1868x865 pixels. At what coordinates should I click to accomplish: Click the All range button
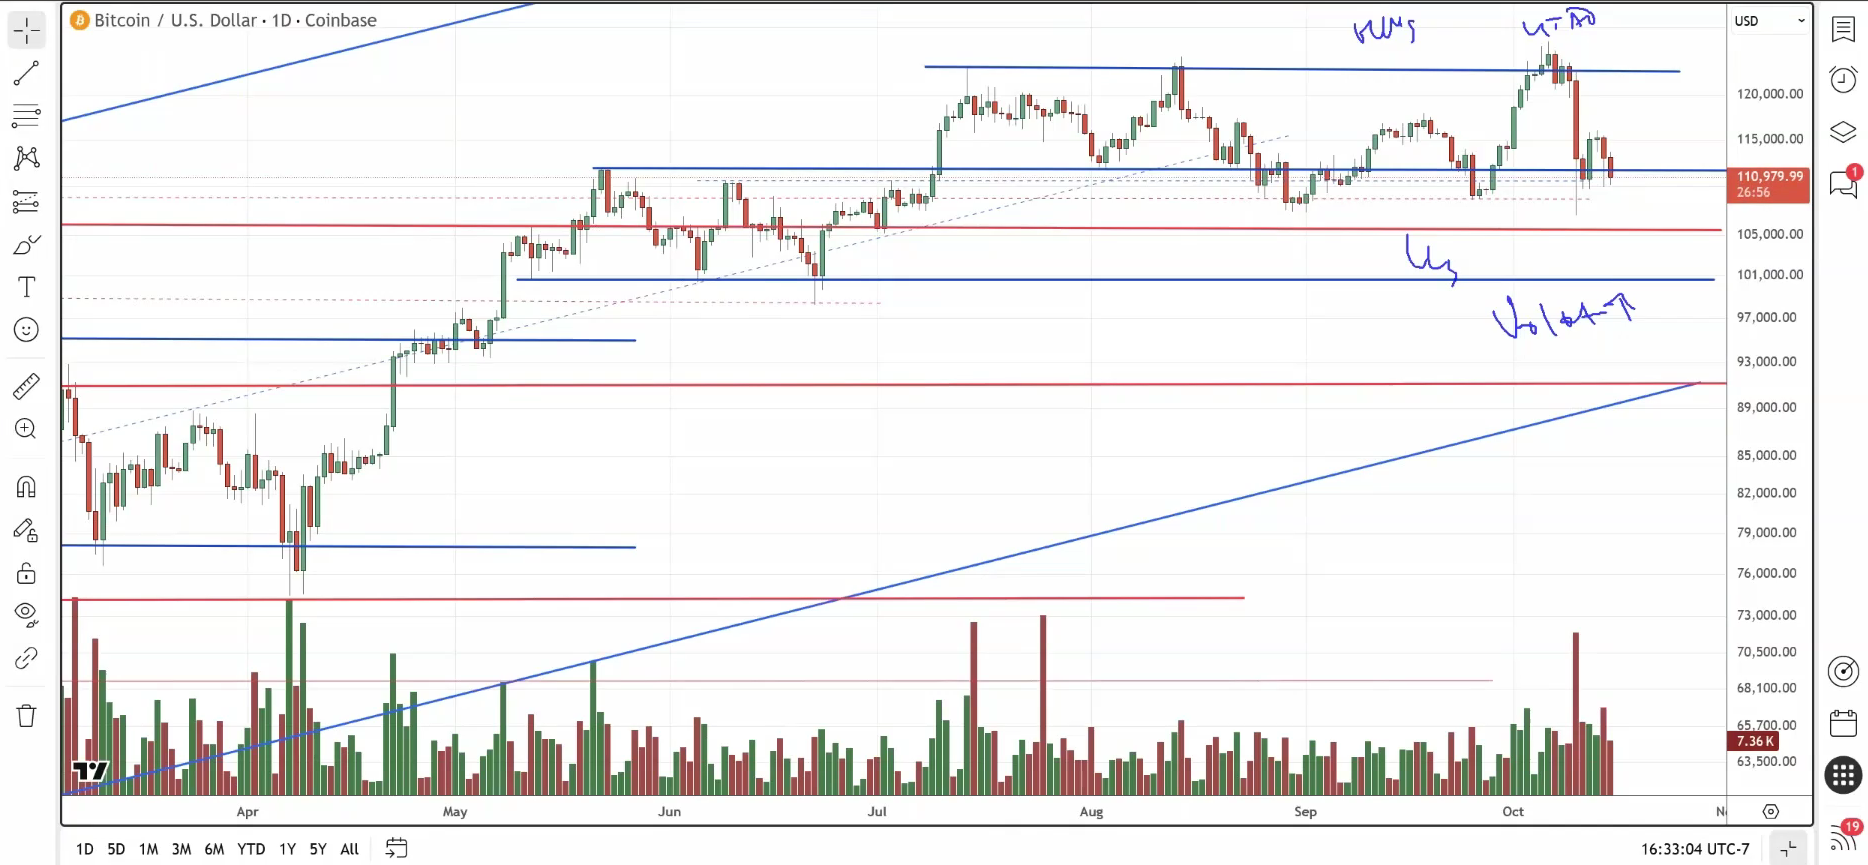349,849
